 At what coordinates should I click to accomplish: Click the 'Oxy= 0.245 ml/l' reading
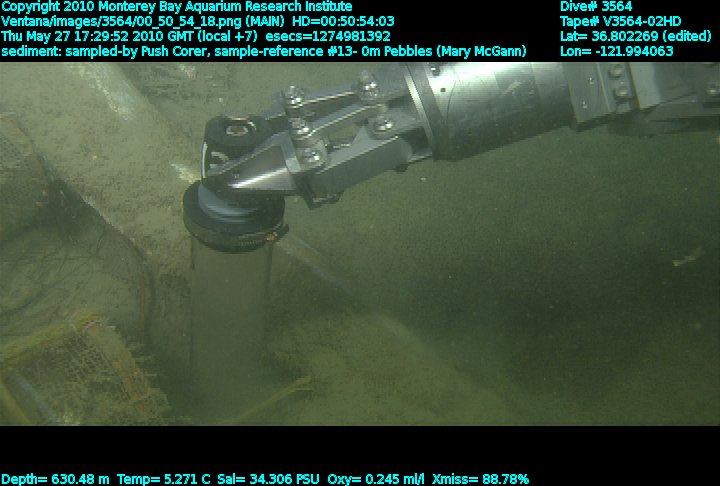pos(376,479)
